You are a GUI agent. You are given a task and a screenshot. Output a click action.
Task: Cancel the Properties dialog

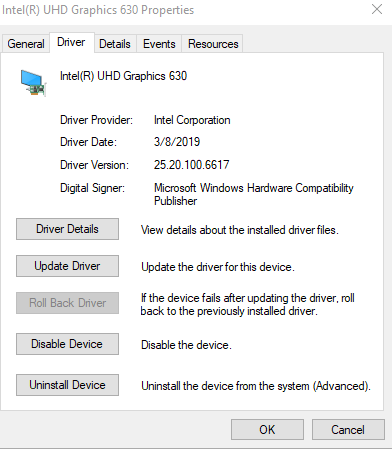[x=348, y=430]
